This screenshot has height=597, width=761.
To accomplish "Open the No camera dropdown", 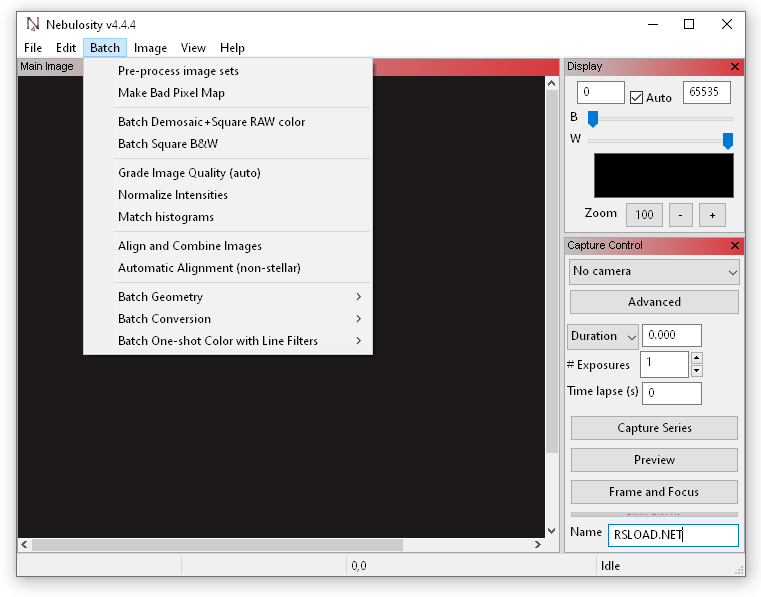I will click(x=654, y=271).
